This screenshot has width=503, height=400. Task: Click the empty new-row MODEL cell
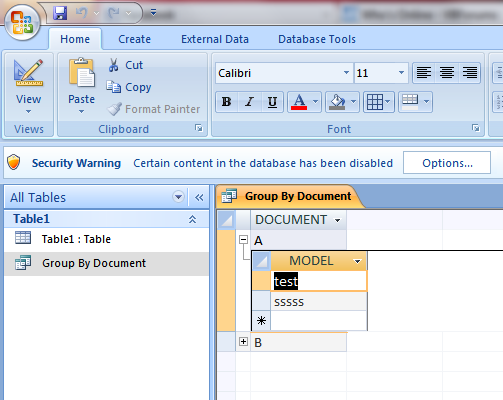[x=319, y=321]
